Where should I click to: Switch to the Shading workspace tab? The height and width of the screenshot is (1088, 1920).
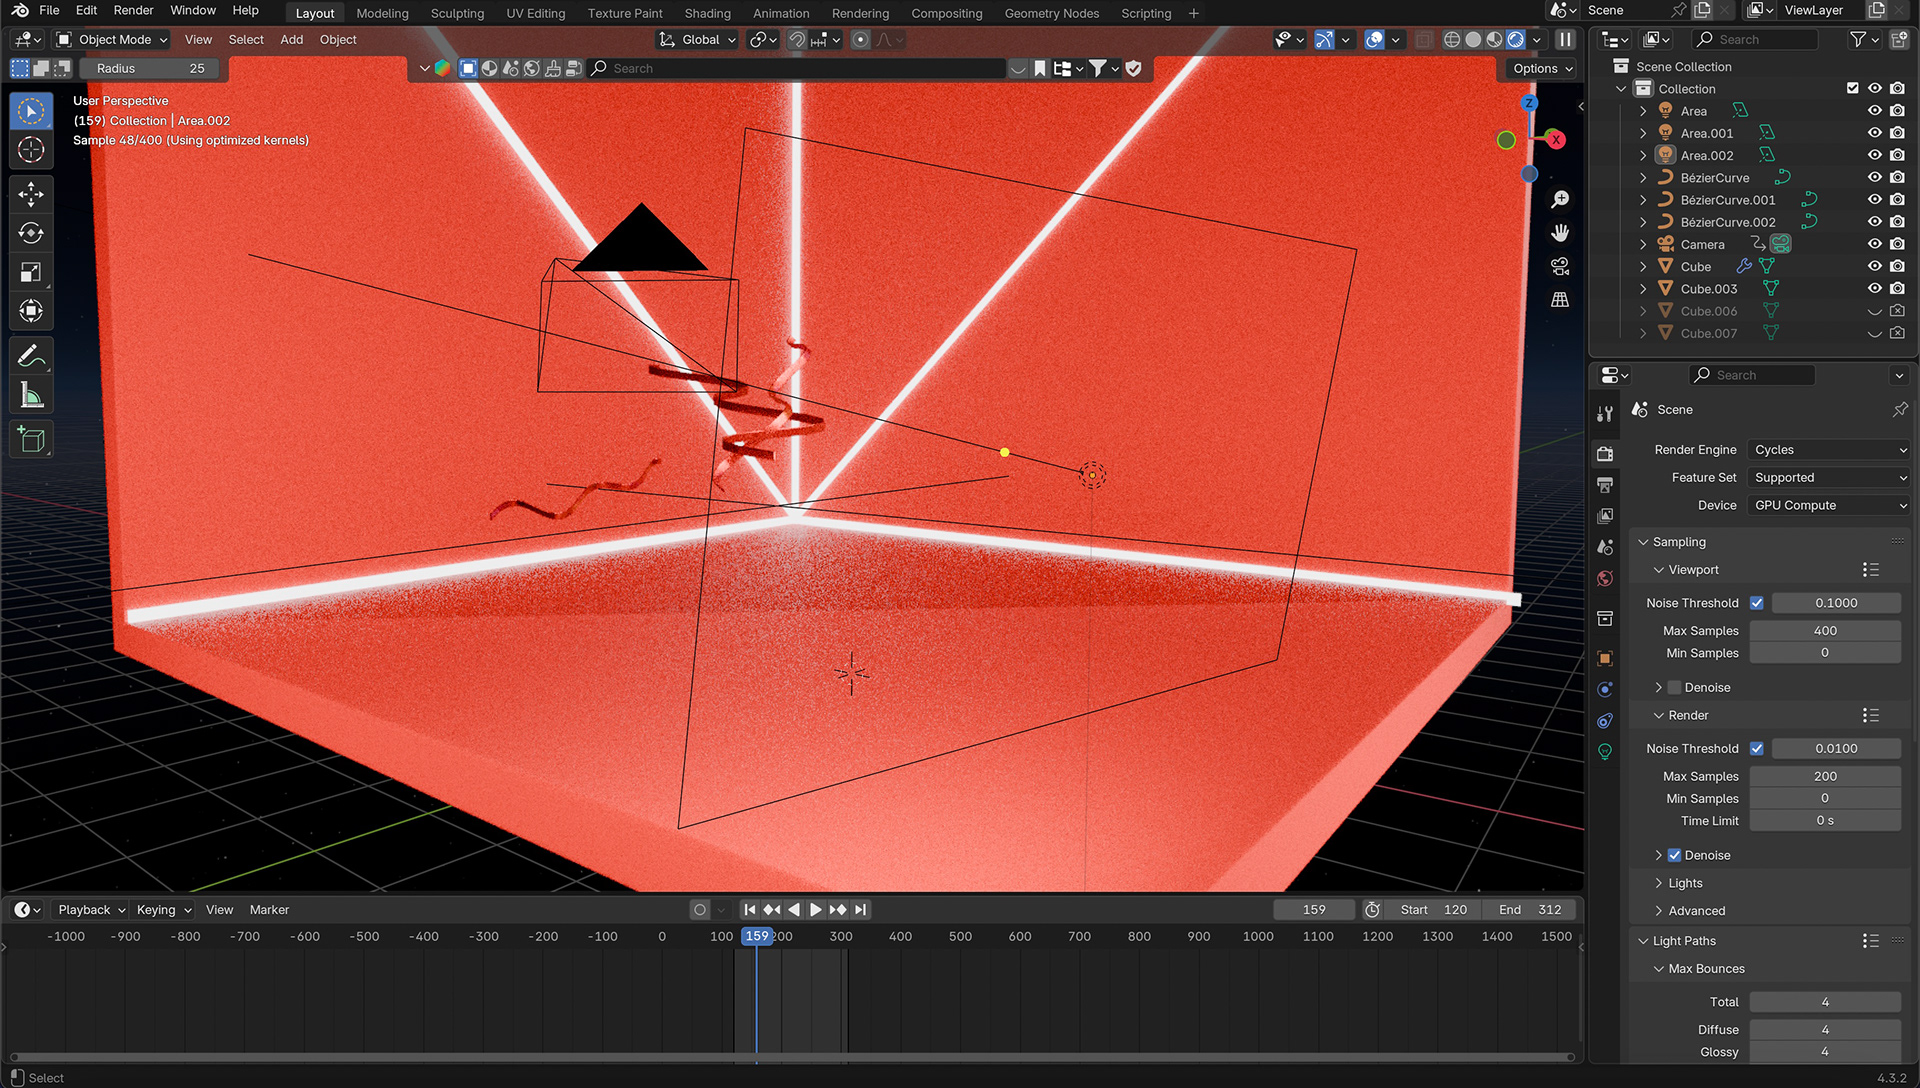[707, 13]
